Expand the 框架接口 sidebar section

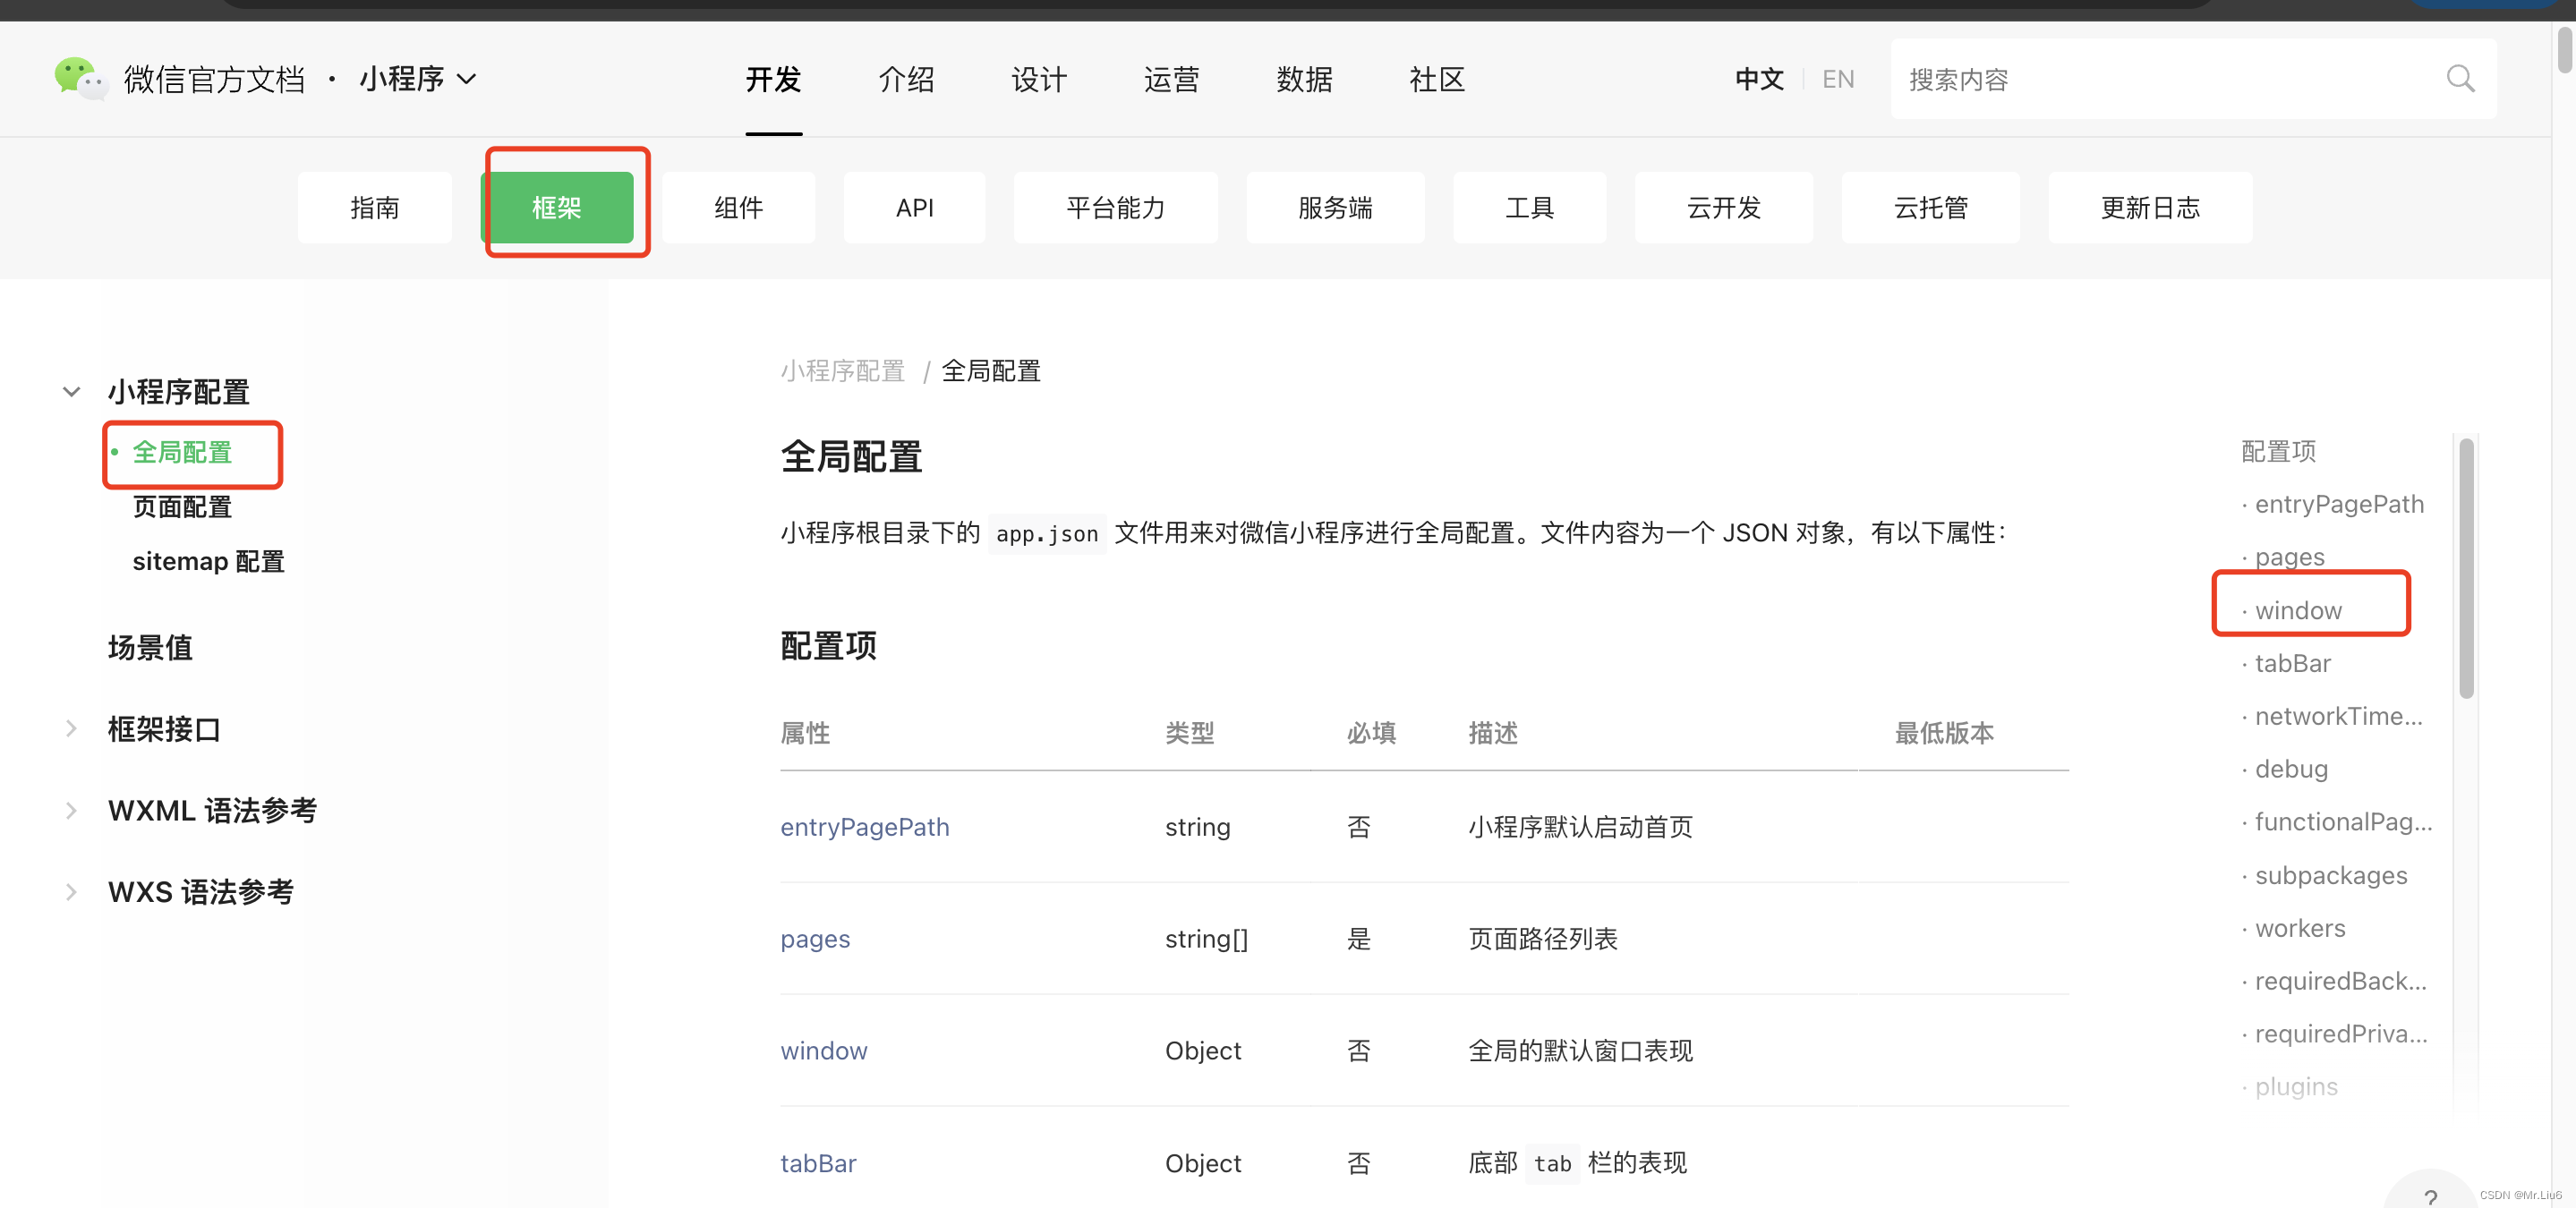point(72,729)
